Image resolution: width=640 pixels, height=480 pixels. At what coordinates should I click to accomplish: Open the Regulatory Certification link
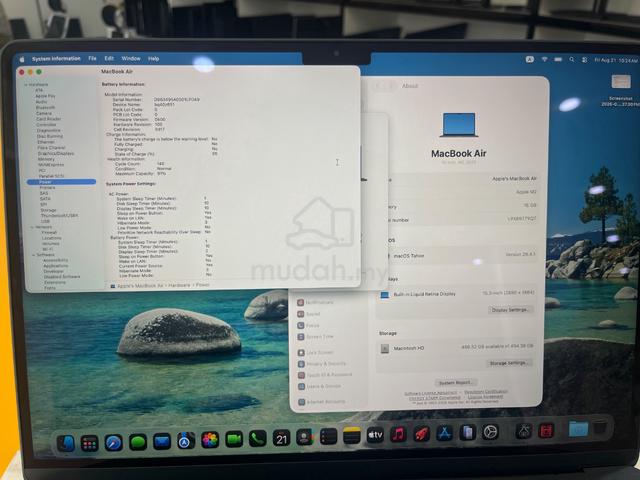[x=486, y=391]
